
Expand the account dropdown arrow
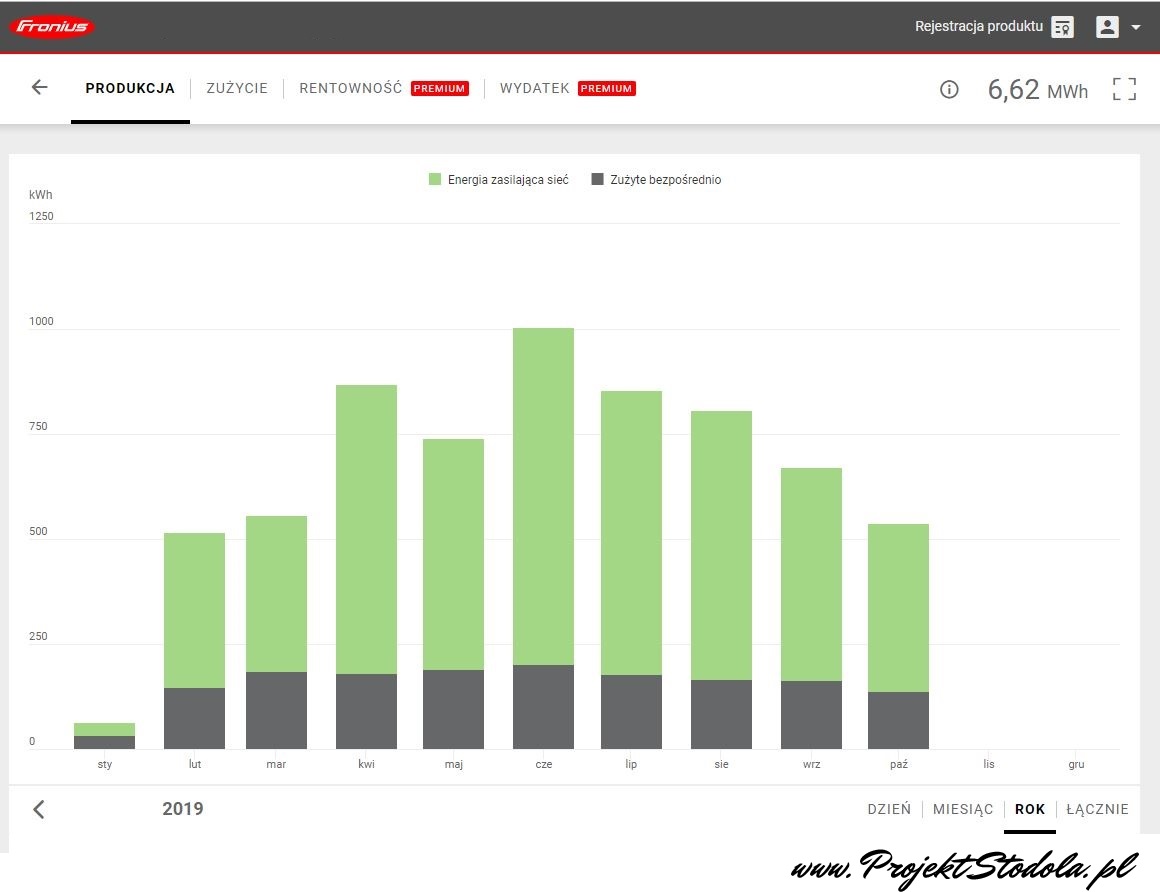coord(1135,28)
